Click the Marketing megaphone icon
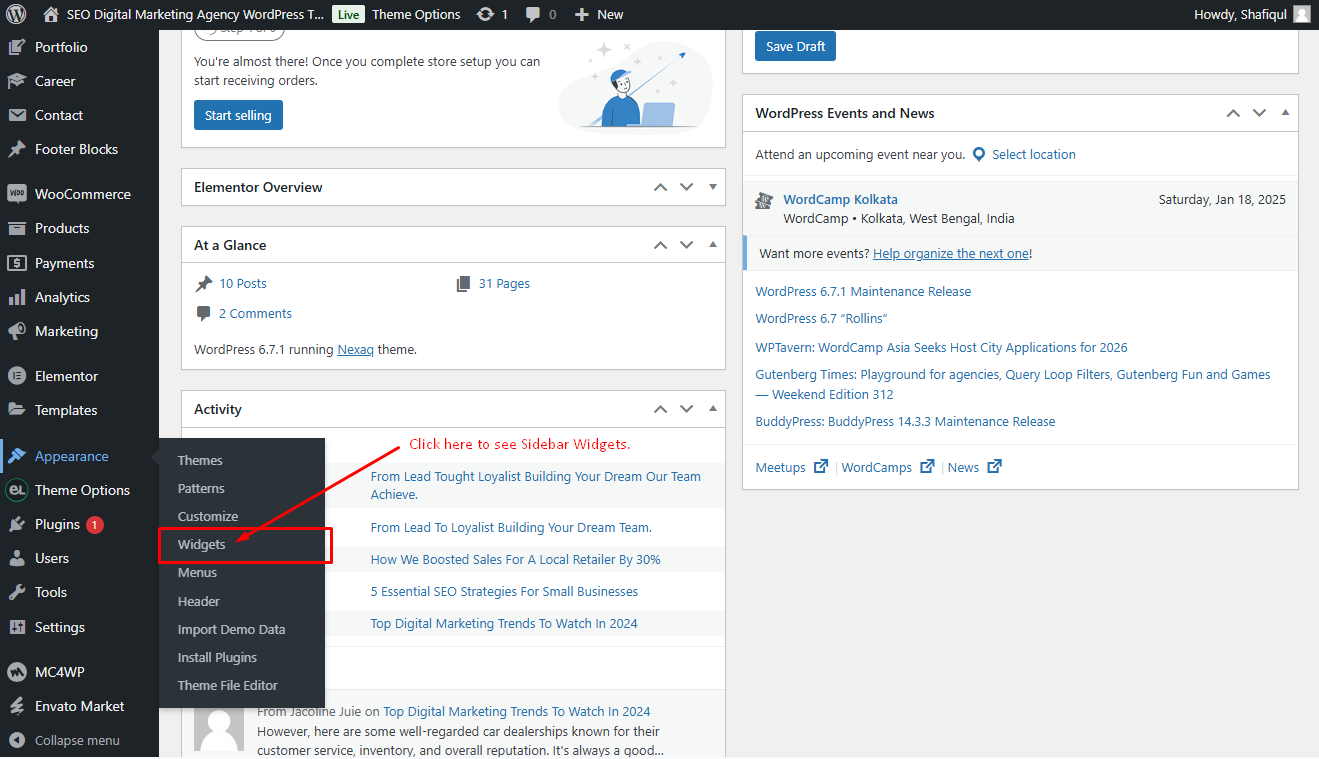The image size is (1319, 759). click(x=16, y=331)
